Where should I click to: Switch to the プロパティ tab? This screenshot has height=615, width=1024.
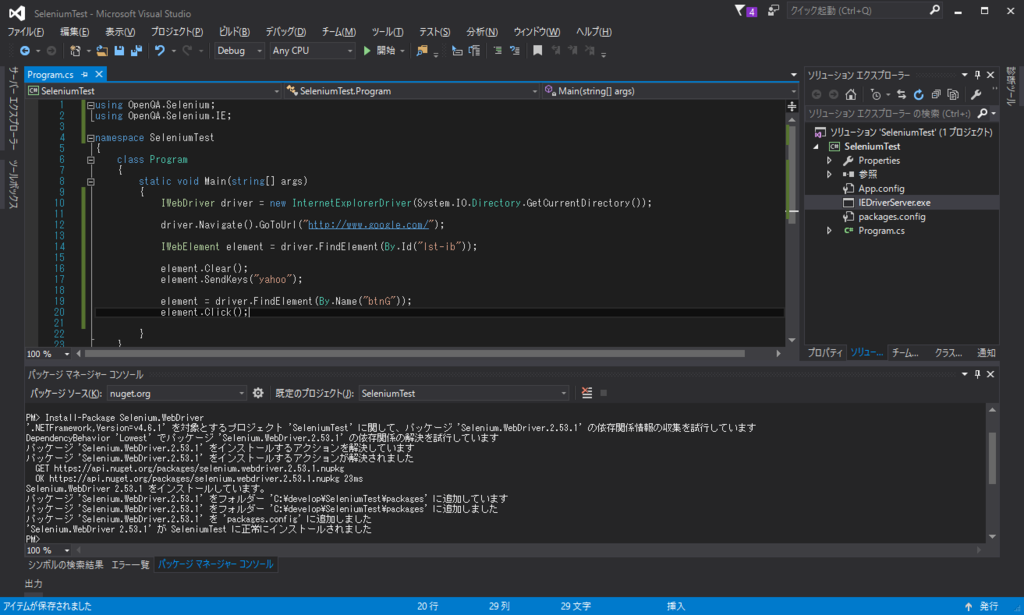pyautogui.click(x=825, y=353)
